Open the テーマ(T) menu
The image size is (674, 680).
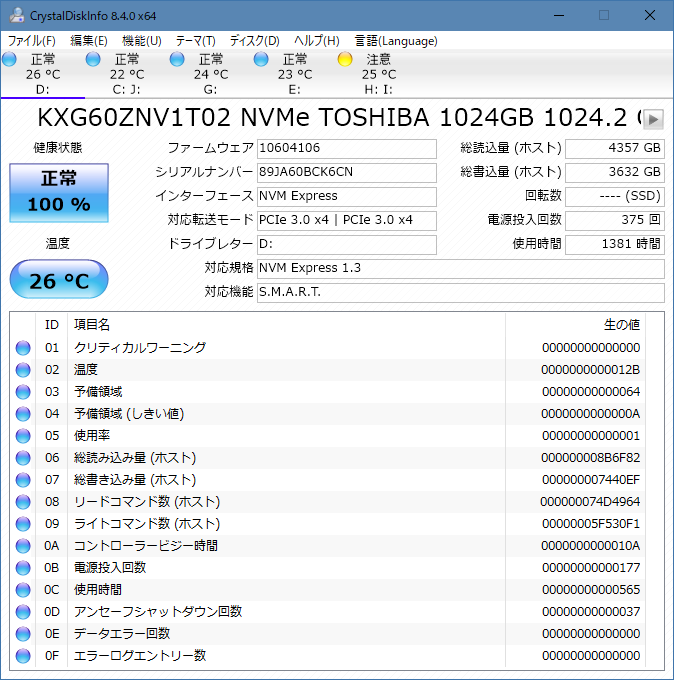[196, 41]
